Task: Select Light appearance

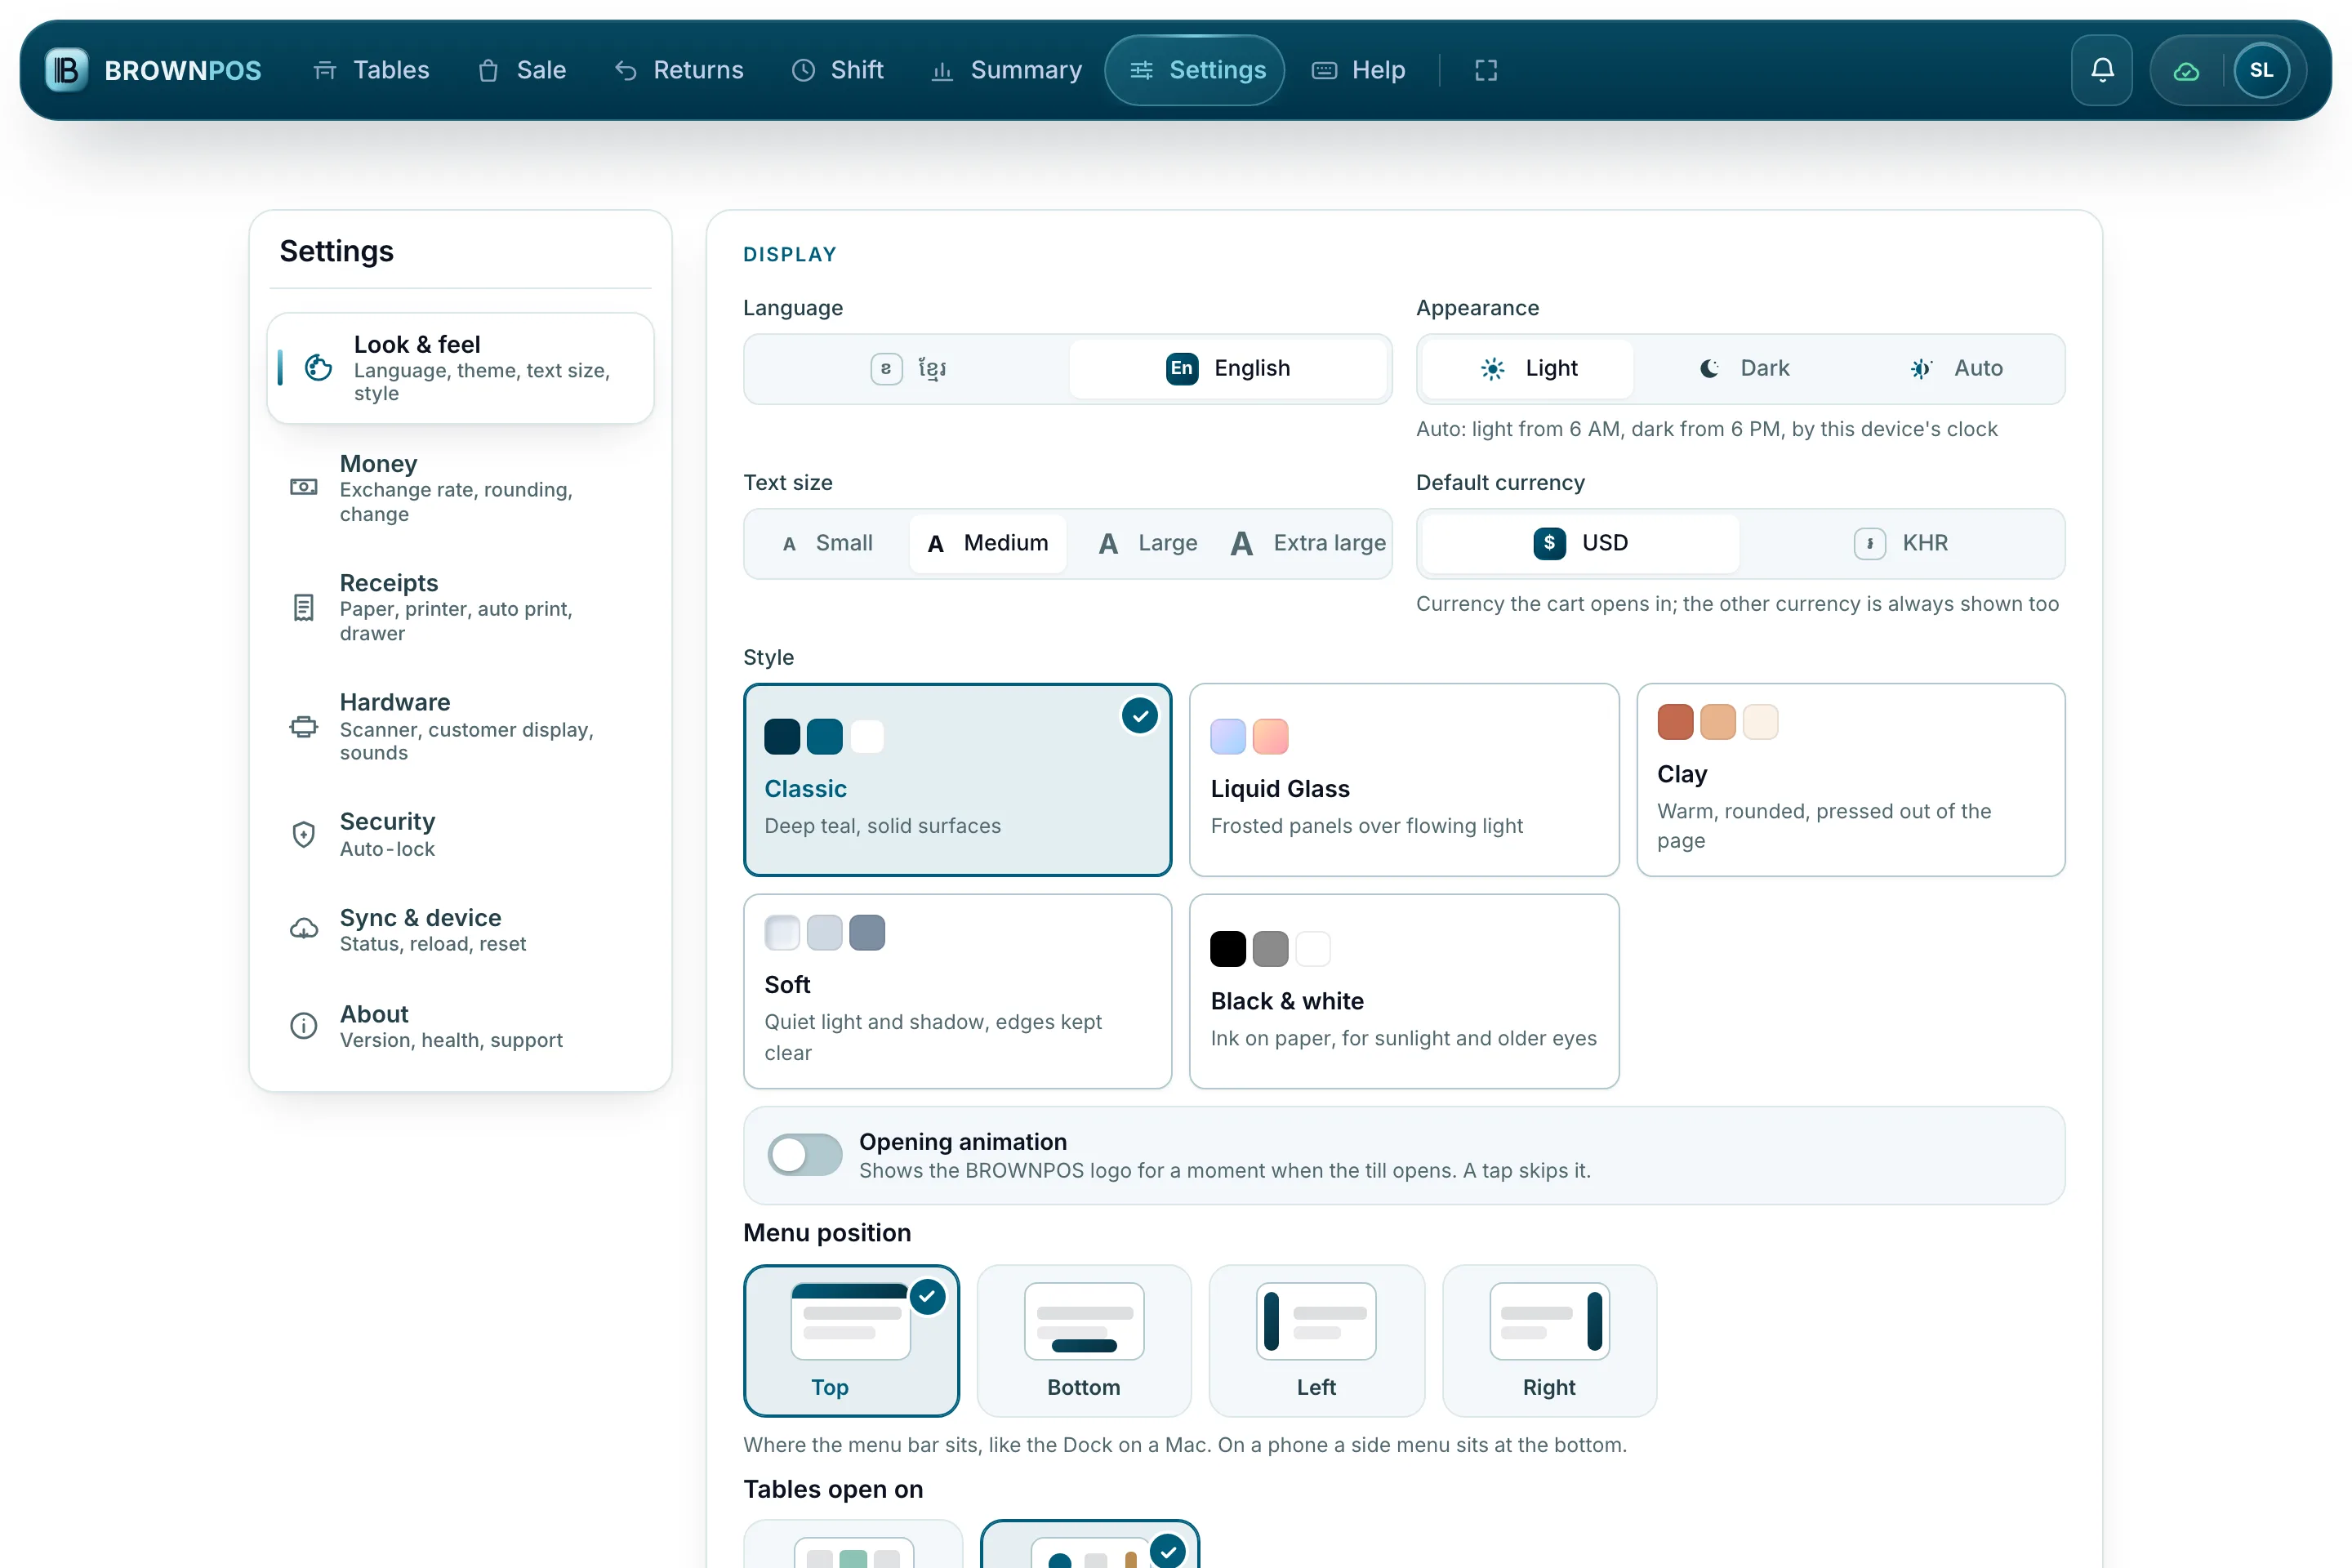Action: coord(1527,368)
